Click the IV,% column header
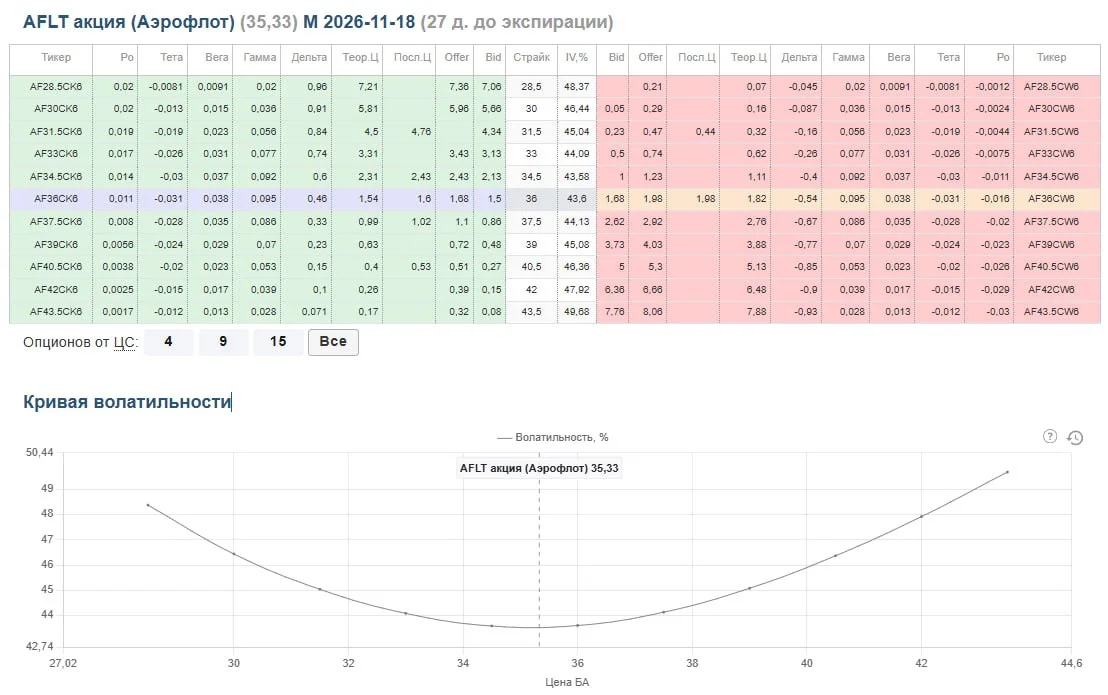This screenshot has width=1108, height=695. (x=577, y=57)
